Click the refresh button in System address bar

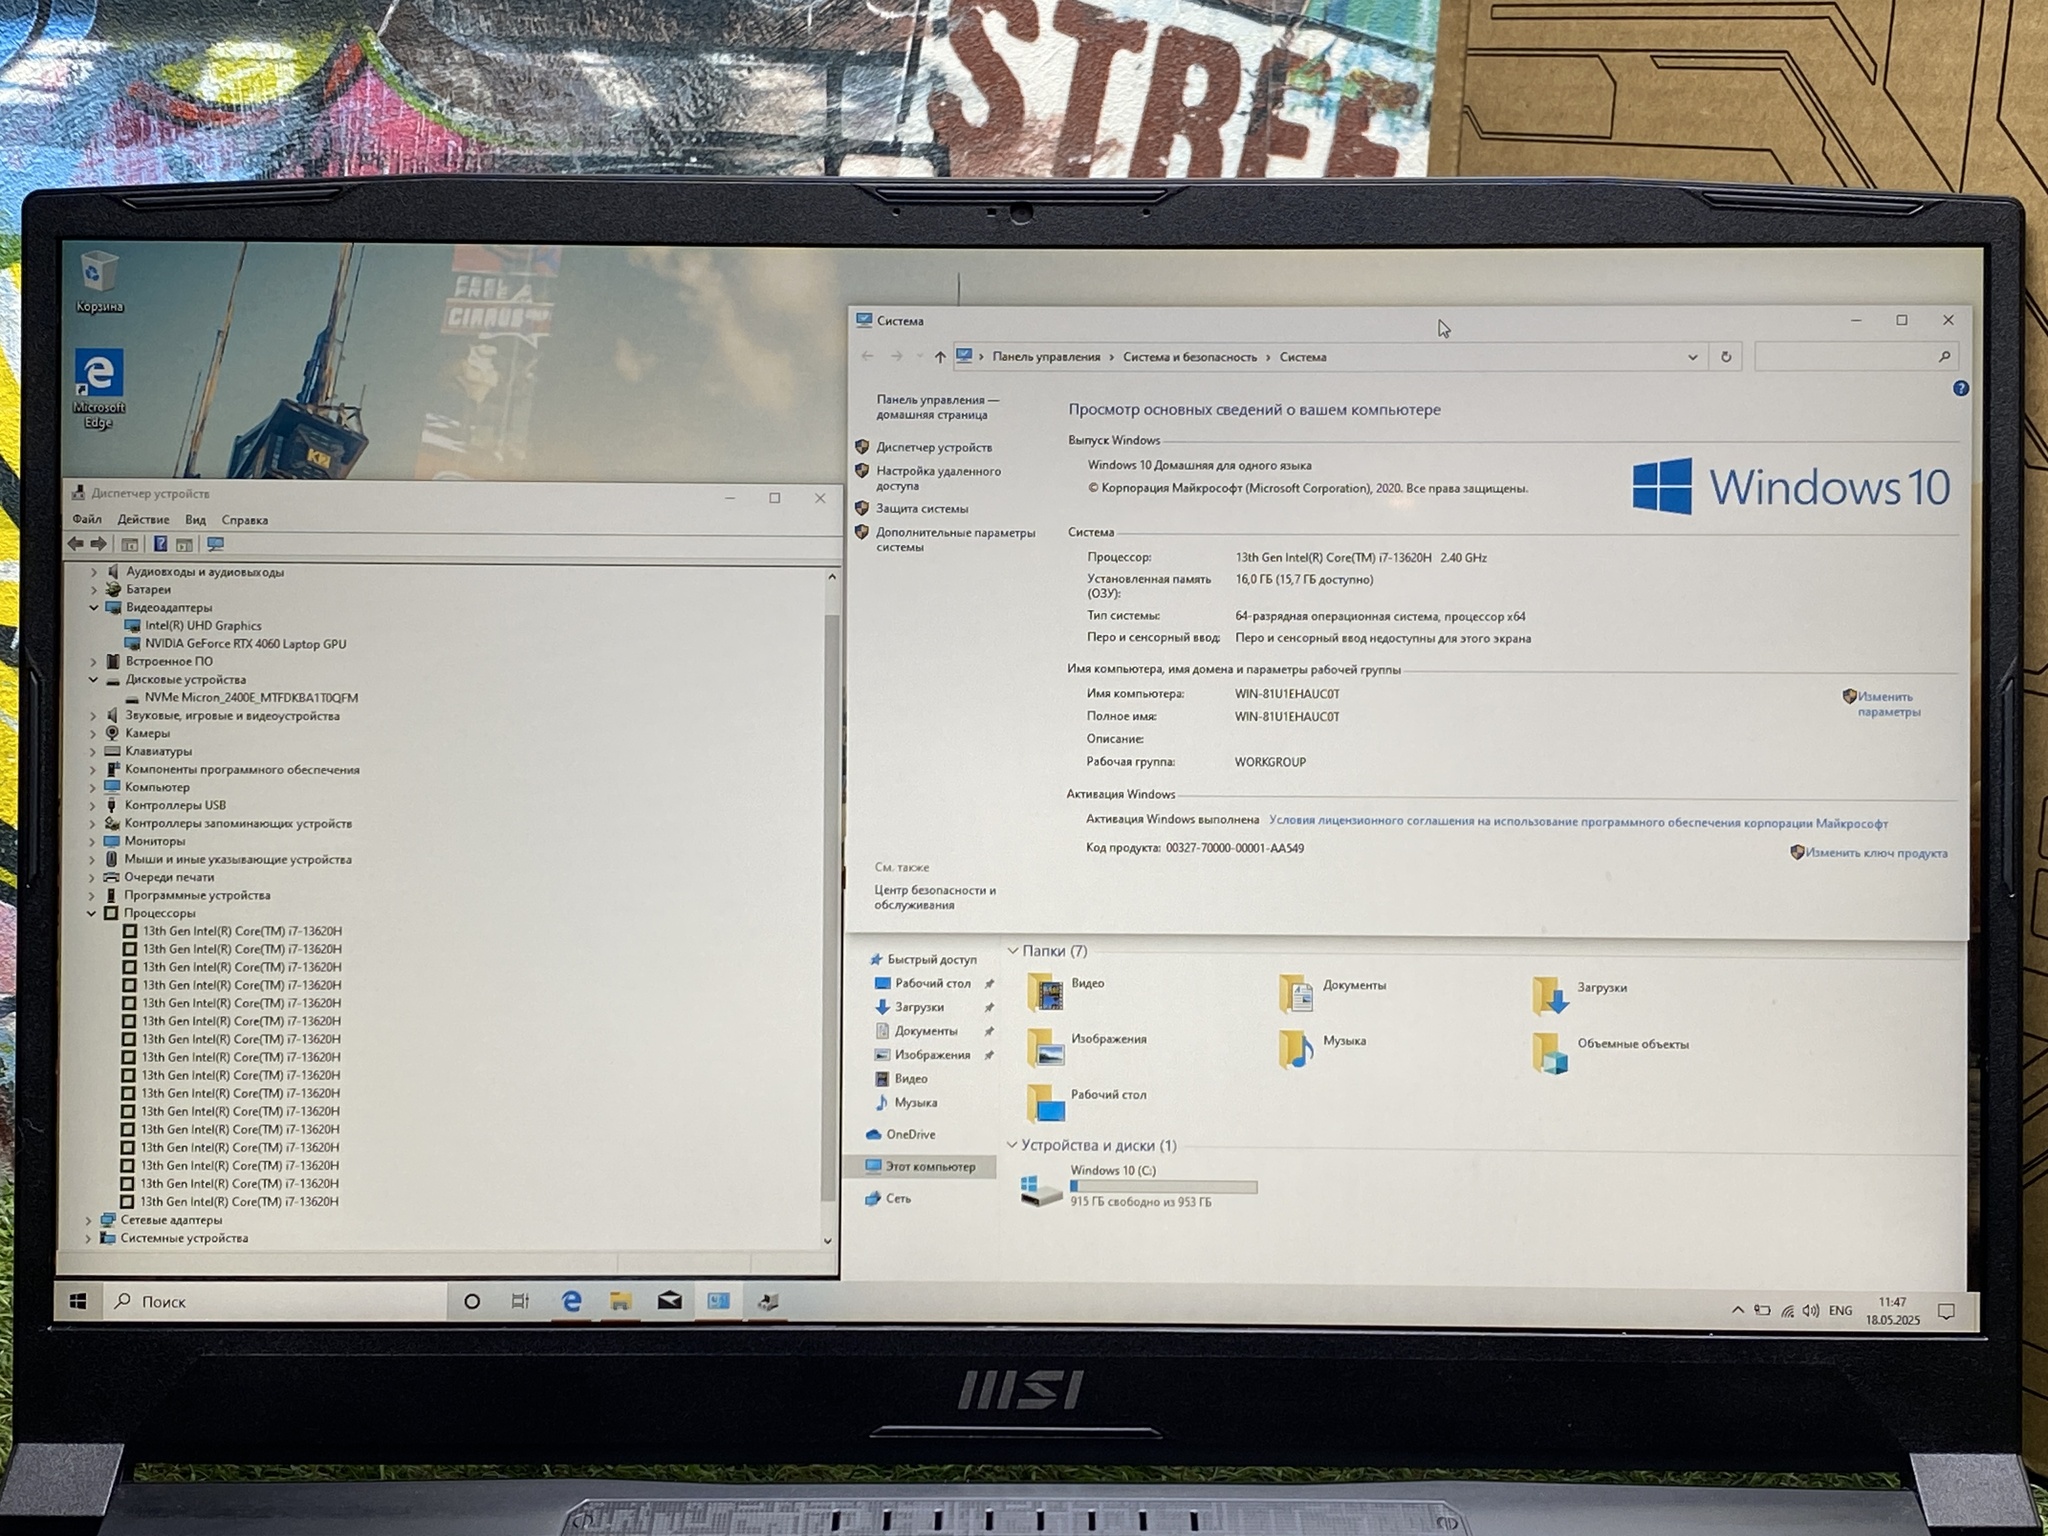pos(1725,357)
